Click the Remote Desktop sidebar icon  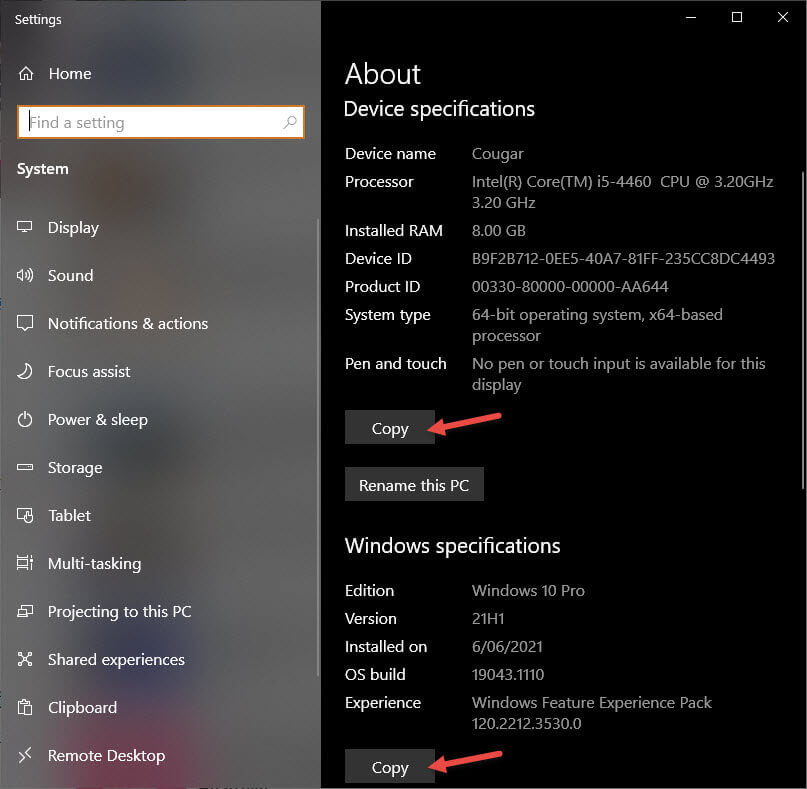(x=24, y=755)
